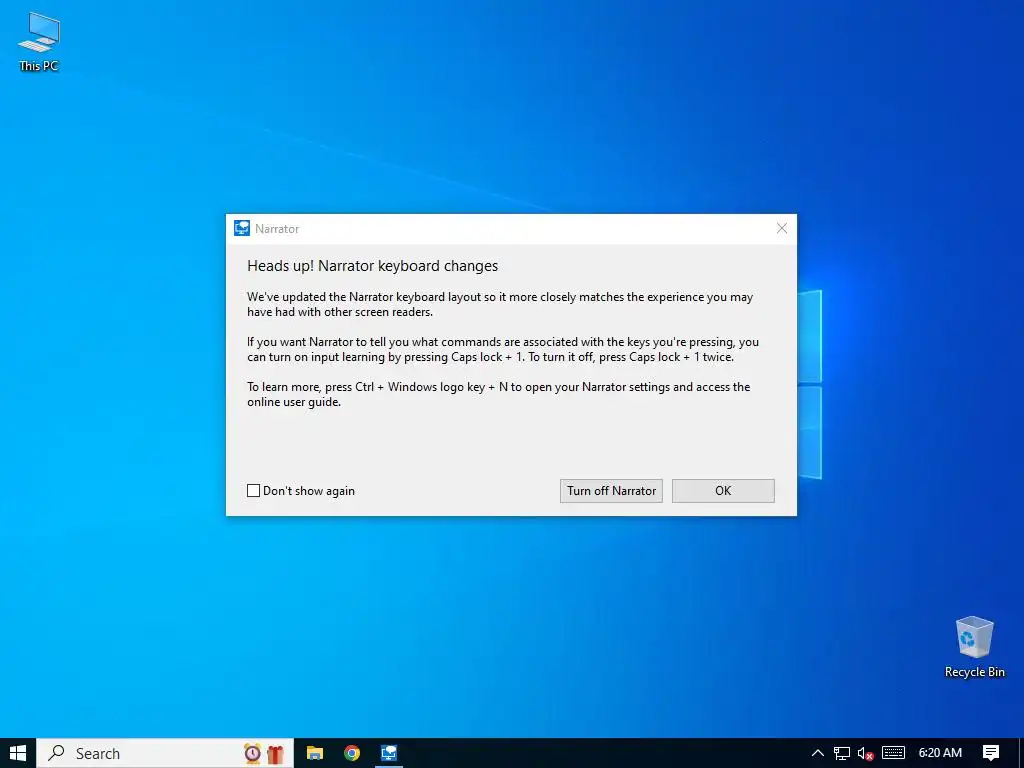The height and width of the screenshot is (768, 1024).
Task: Launch Google Chrome from taskbar
Action: click(x=352, y=753)
